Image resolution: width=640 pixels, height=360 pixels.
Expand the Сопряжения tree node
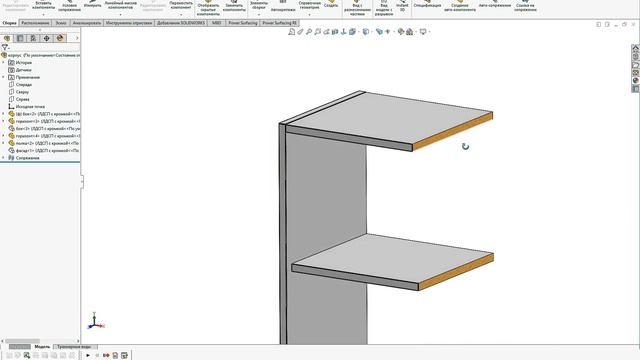pyautogui.click(x=4, y=158)
